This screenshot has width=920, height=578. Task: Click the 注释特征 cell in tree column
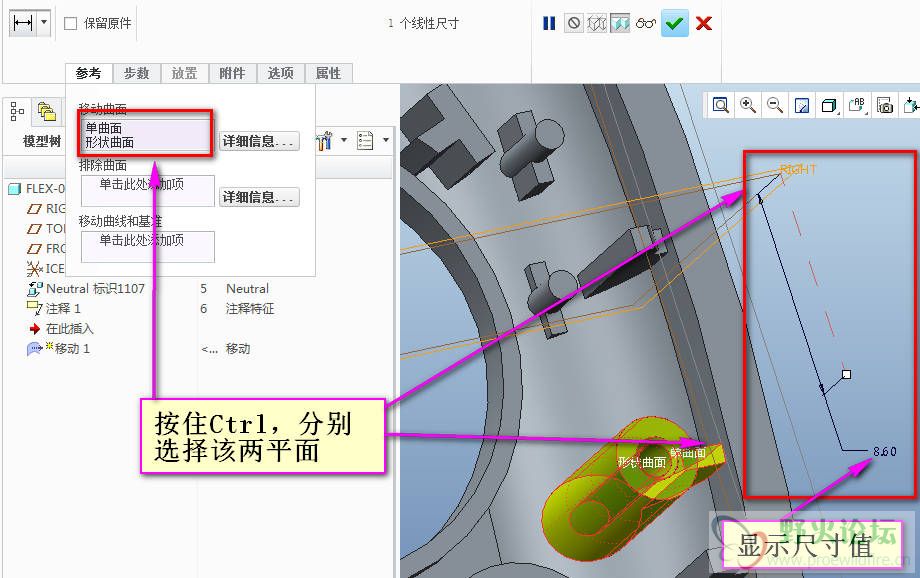click(250, 309)
